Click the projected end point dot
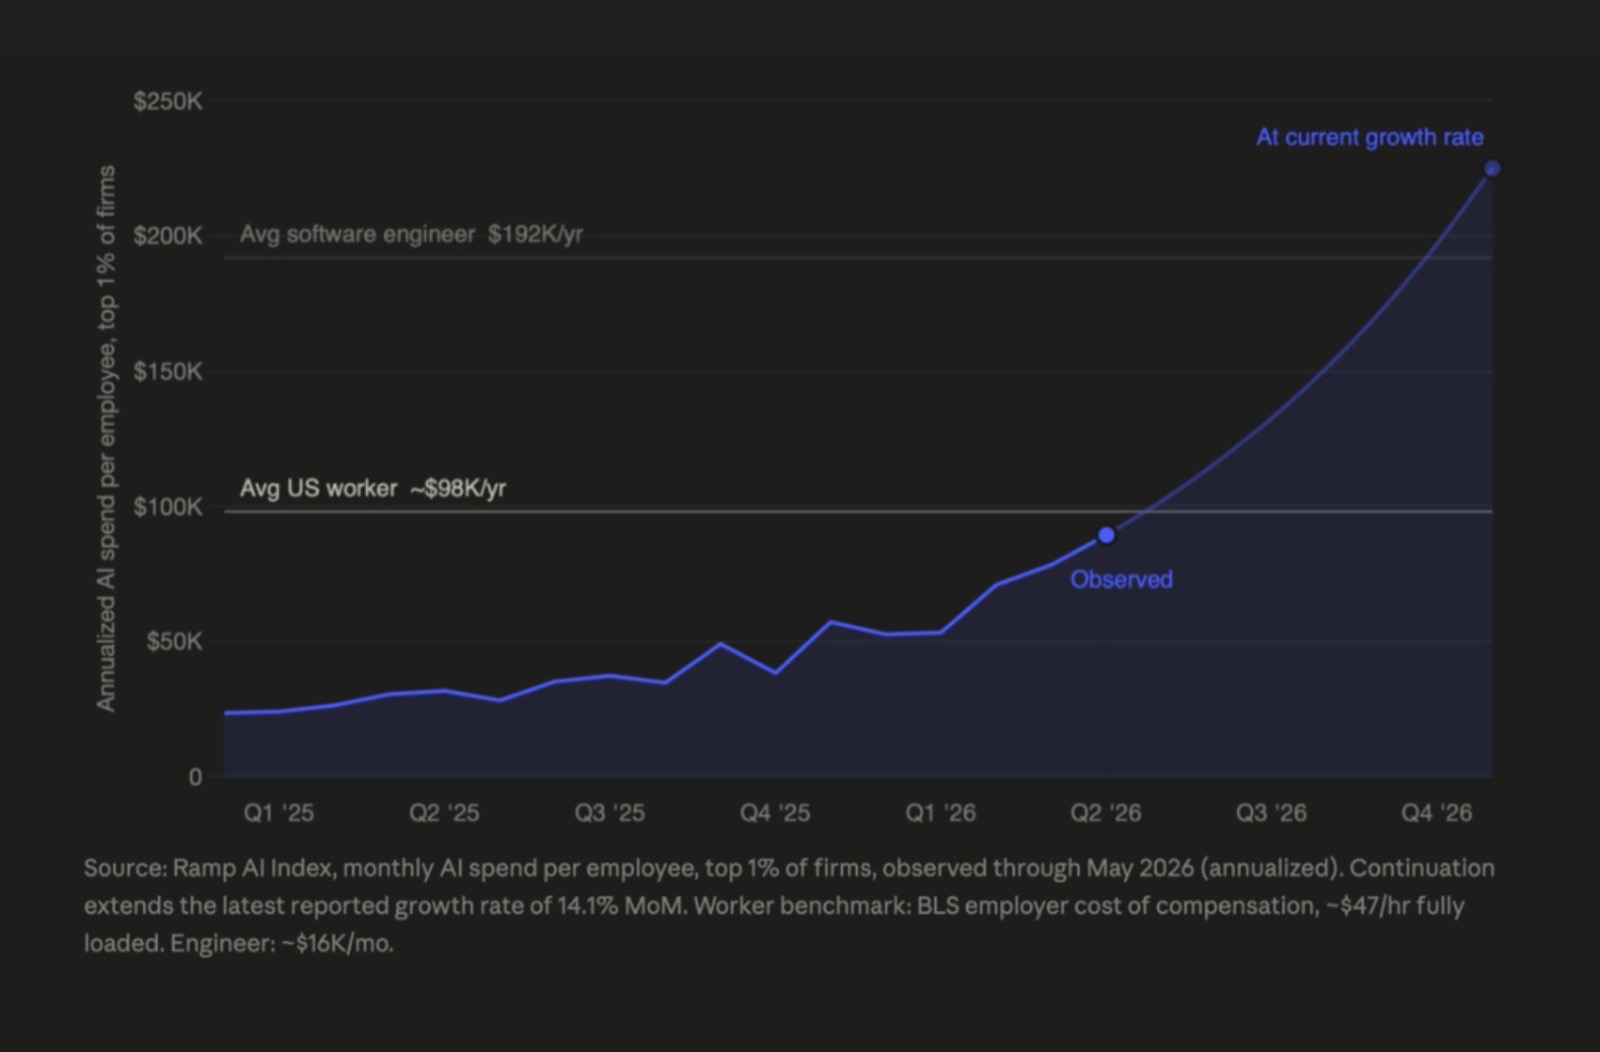This screenshot has height=1052, width=1600. pos(1492,169)
